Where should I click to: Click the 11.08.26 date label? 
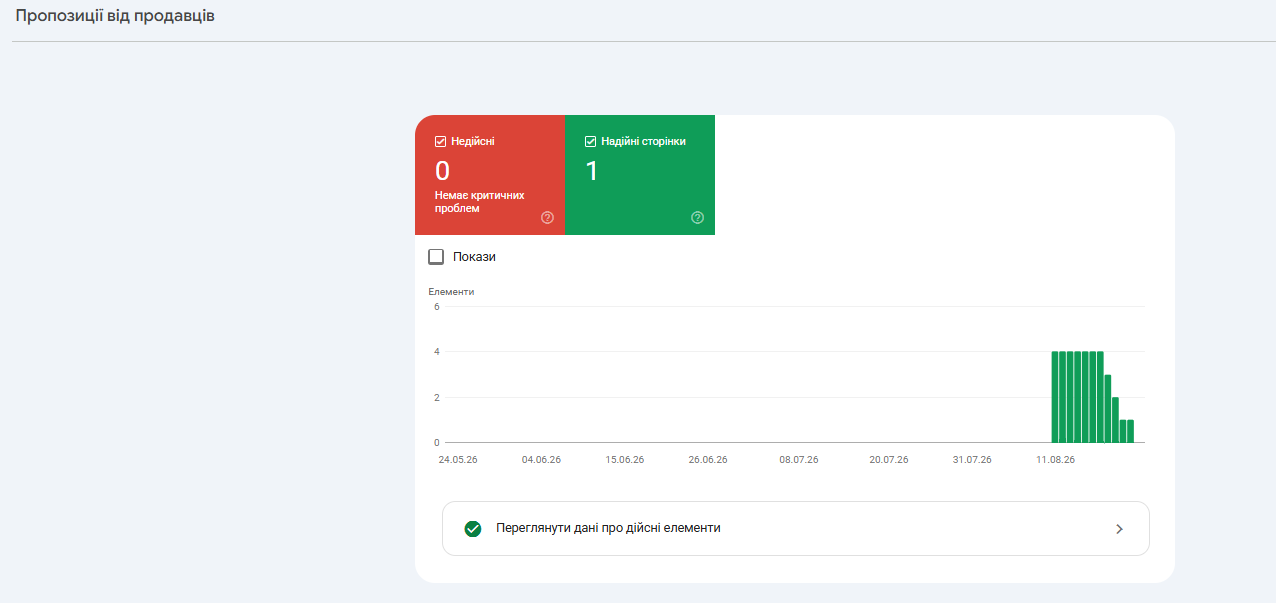pyautogui.click(x=1055, y=460)
